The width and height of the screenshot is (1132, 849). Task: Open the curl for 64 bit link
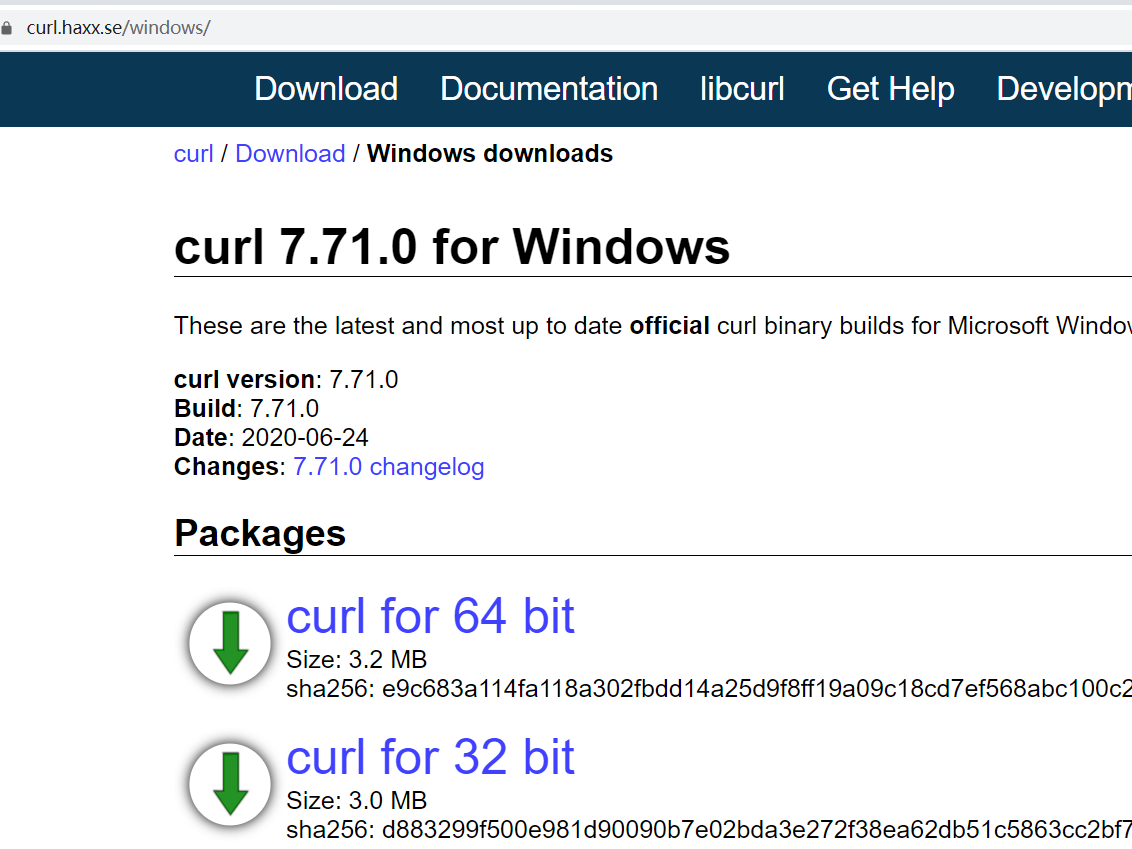point(430,617)
